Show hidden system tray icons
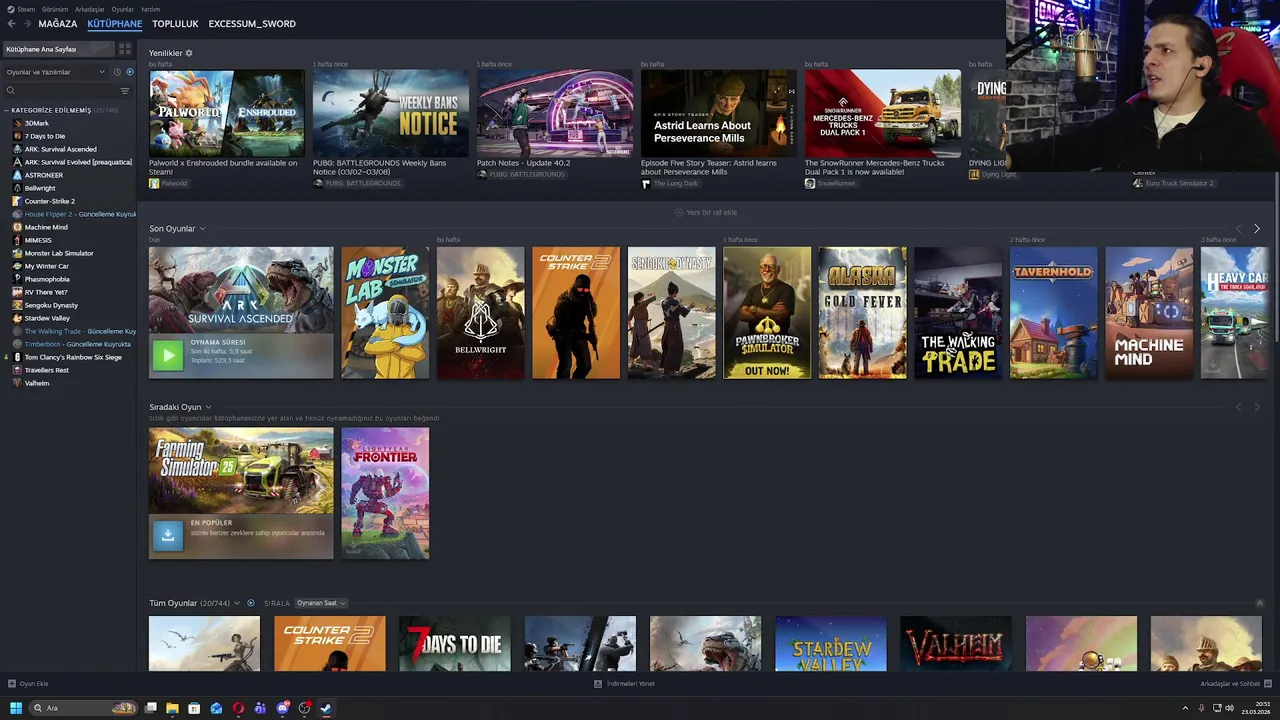Screen dimensions: 1280x720 [1187, 708]
